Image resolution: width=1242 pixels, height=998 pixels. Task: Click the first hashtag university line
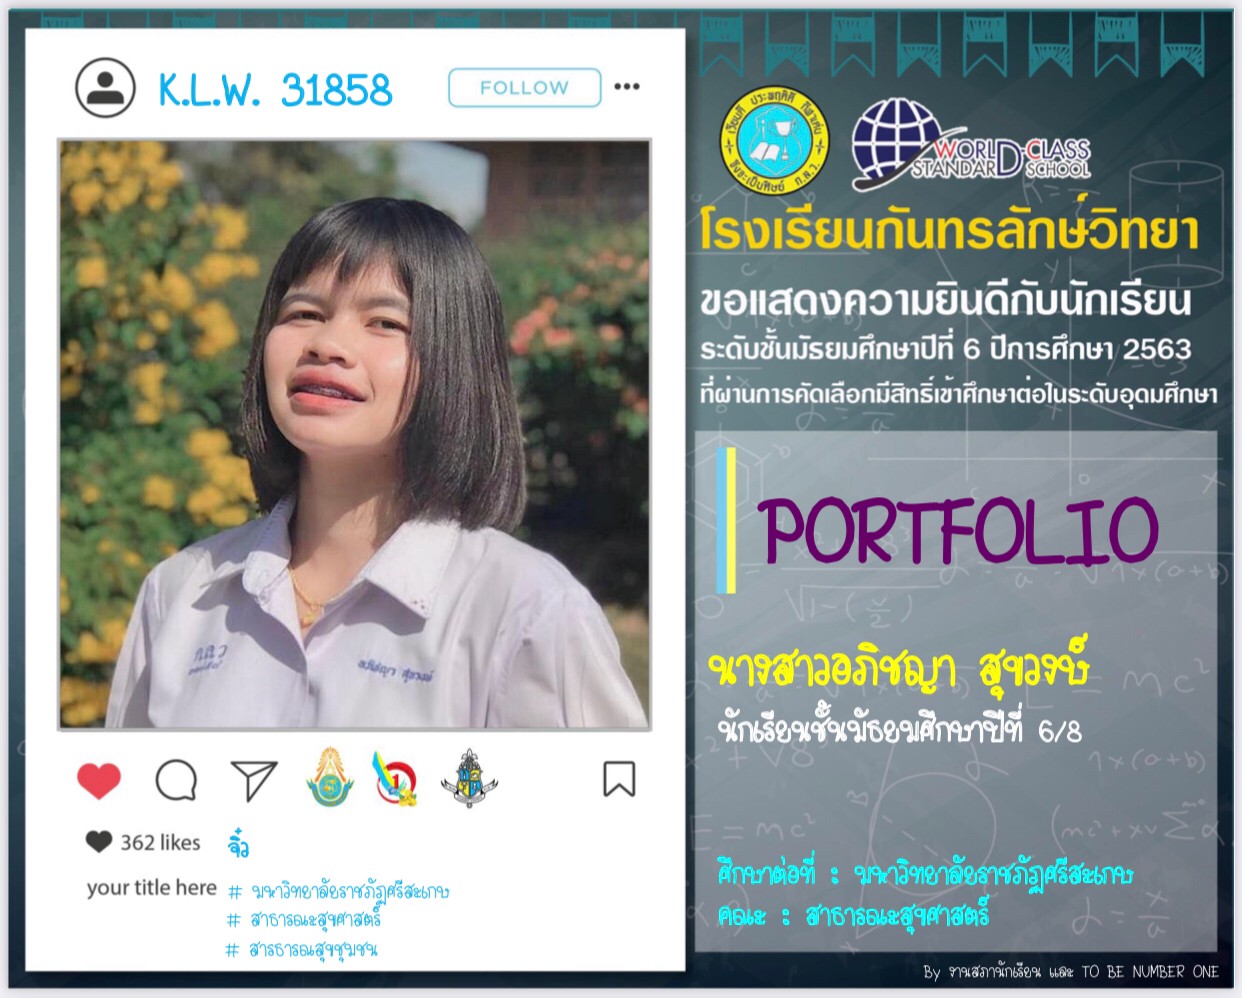(339, 891)
